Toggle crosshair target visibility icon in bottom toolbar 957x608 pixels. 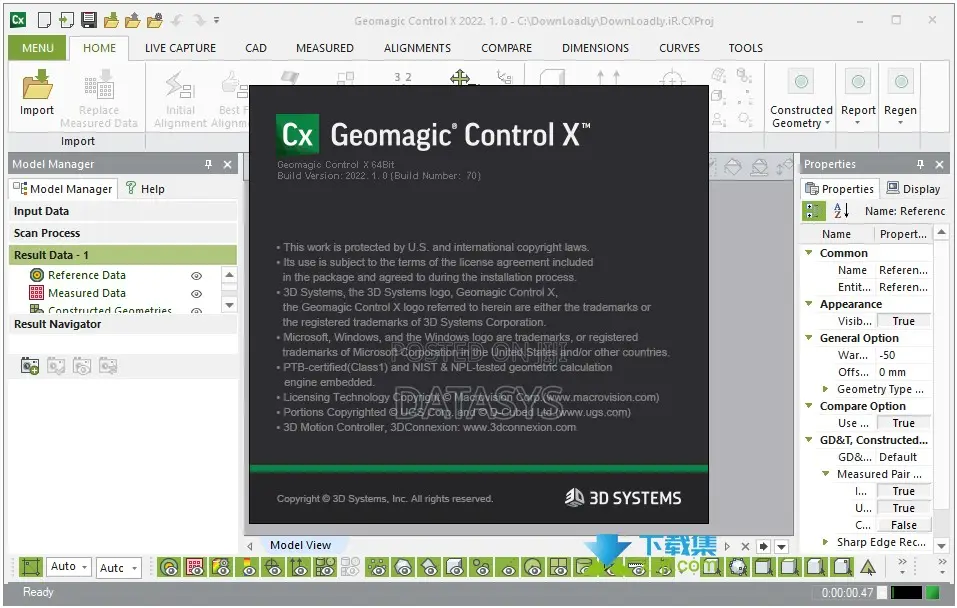(273, 567)
